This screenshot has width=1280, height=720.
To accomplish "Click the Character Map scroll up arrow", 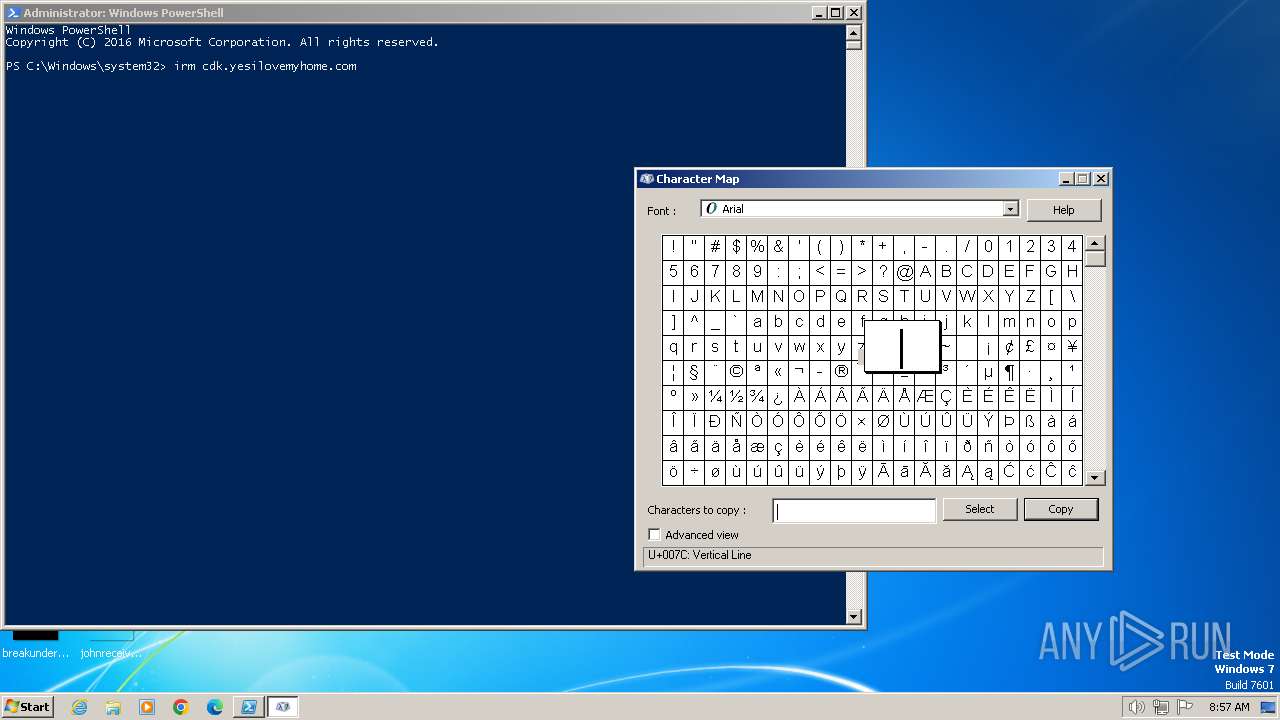I will tap(1095, 243).
